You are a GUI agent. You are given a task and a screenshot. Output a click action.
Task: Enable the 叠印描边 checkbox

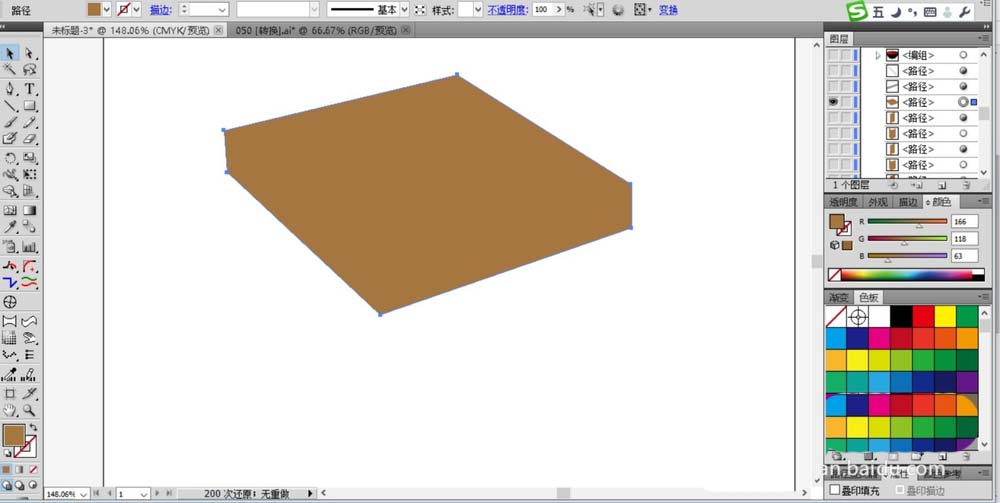(x=901, y=490)
